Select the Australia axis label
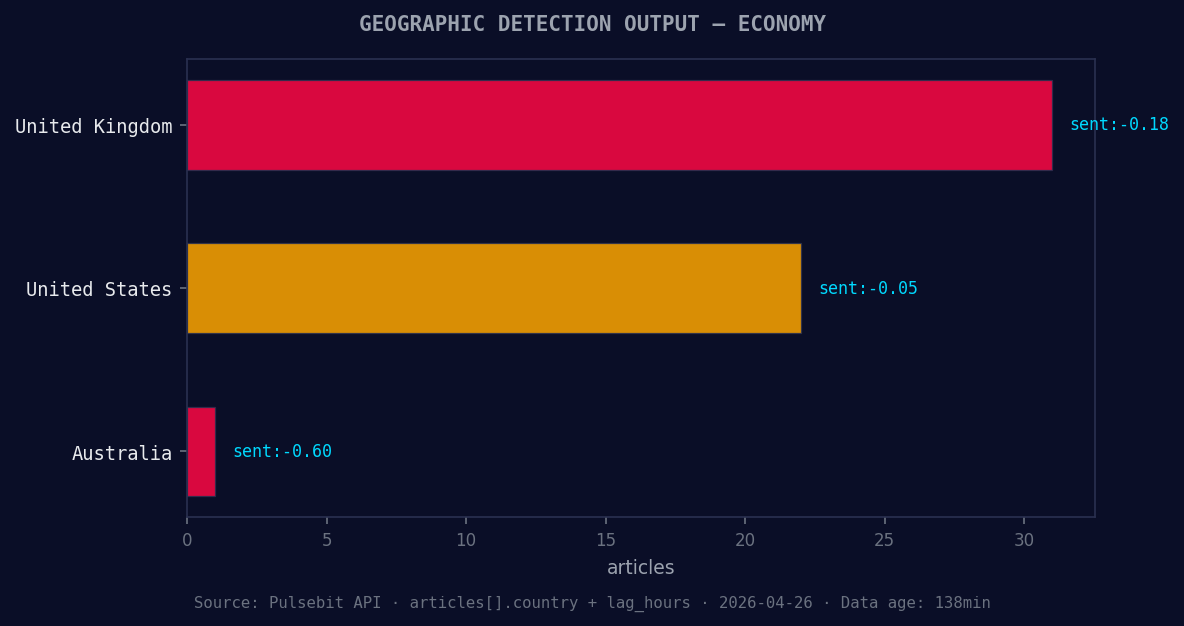Viewport: 1184px width, 626px height. point(121,453)
